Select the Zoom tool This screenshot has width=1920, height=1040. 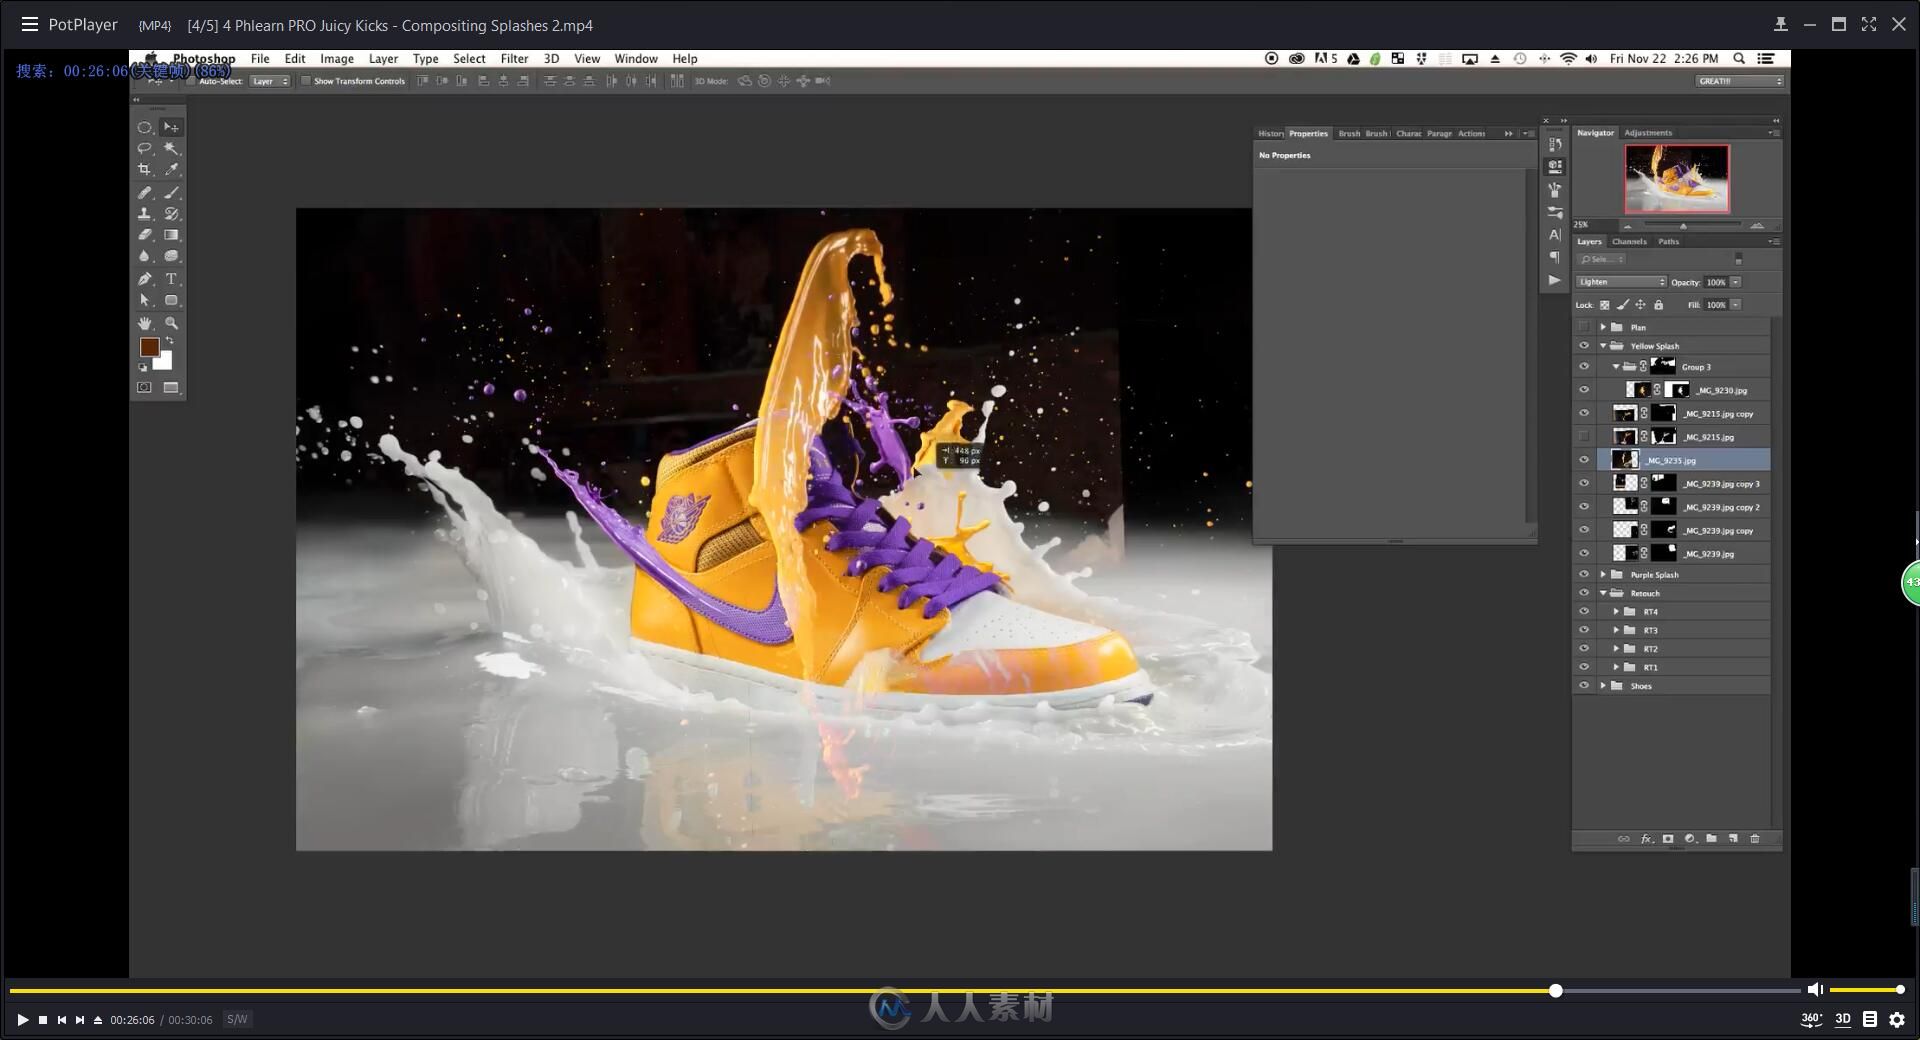(172, 323)
